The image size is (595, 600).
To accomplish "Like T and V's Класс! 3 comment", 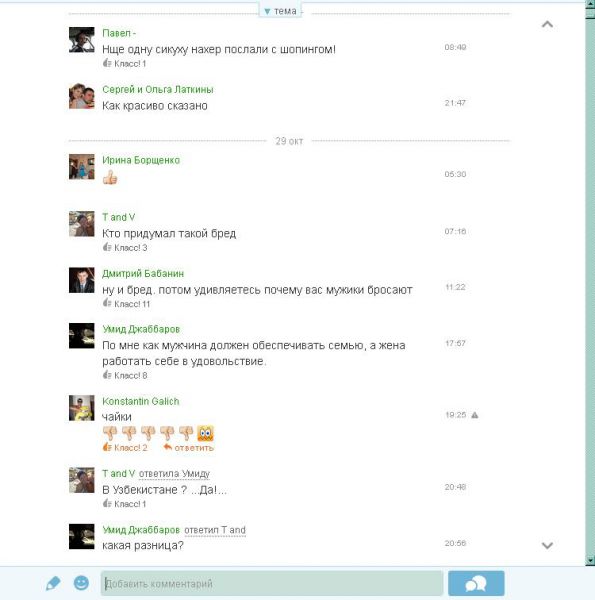I will (125, 248).
